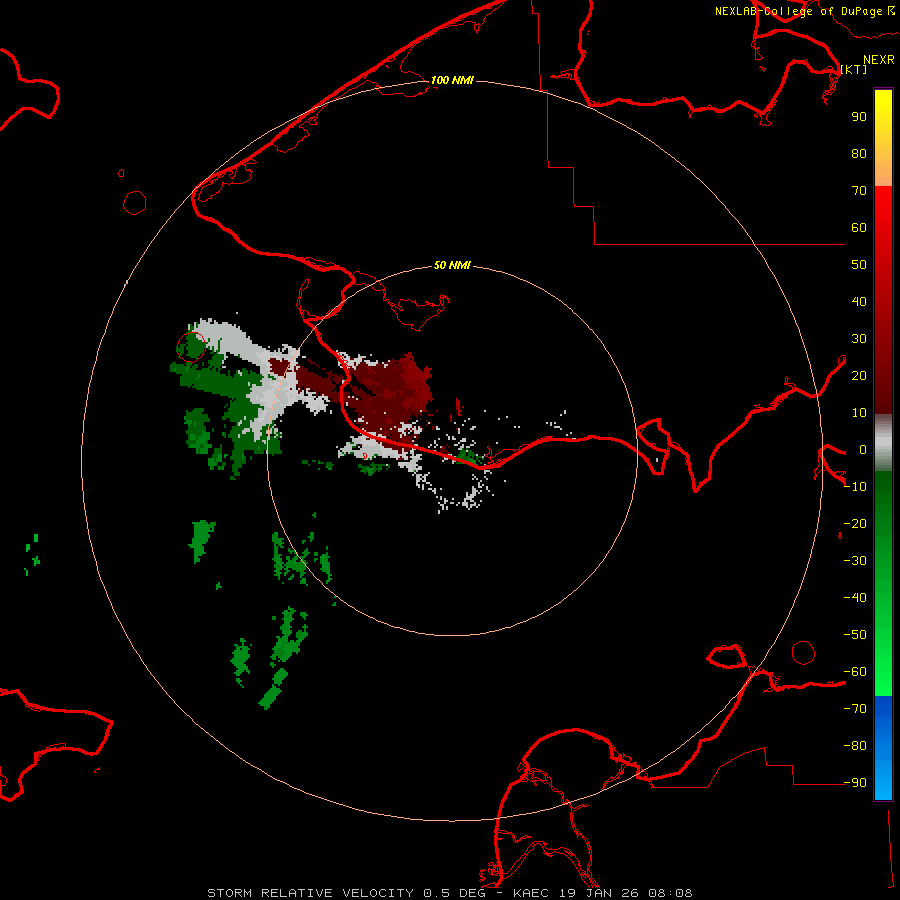Click STORM RELATIVE VELOCITY in the footer
Viewport: 900px width, 900px height.
tap(310, 893)
